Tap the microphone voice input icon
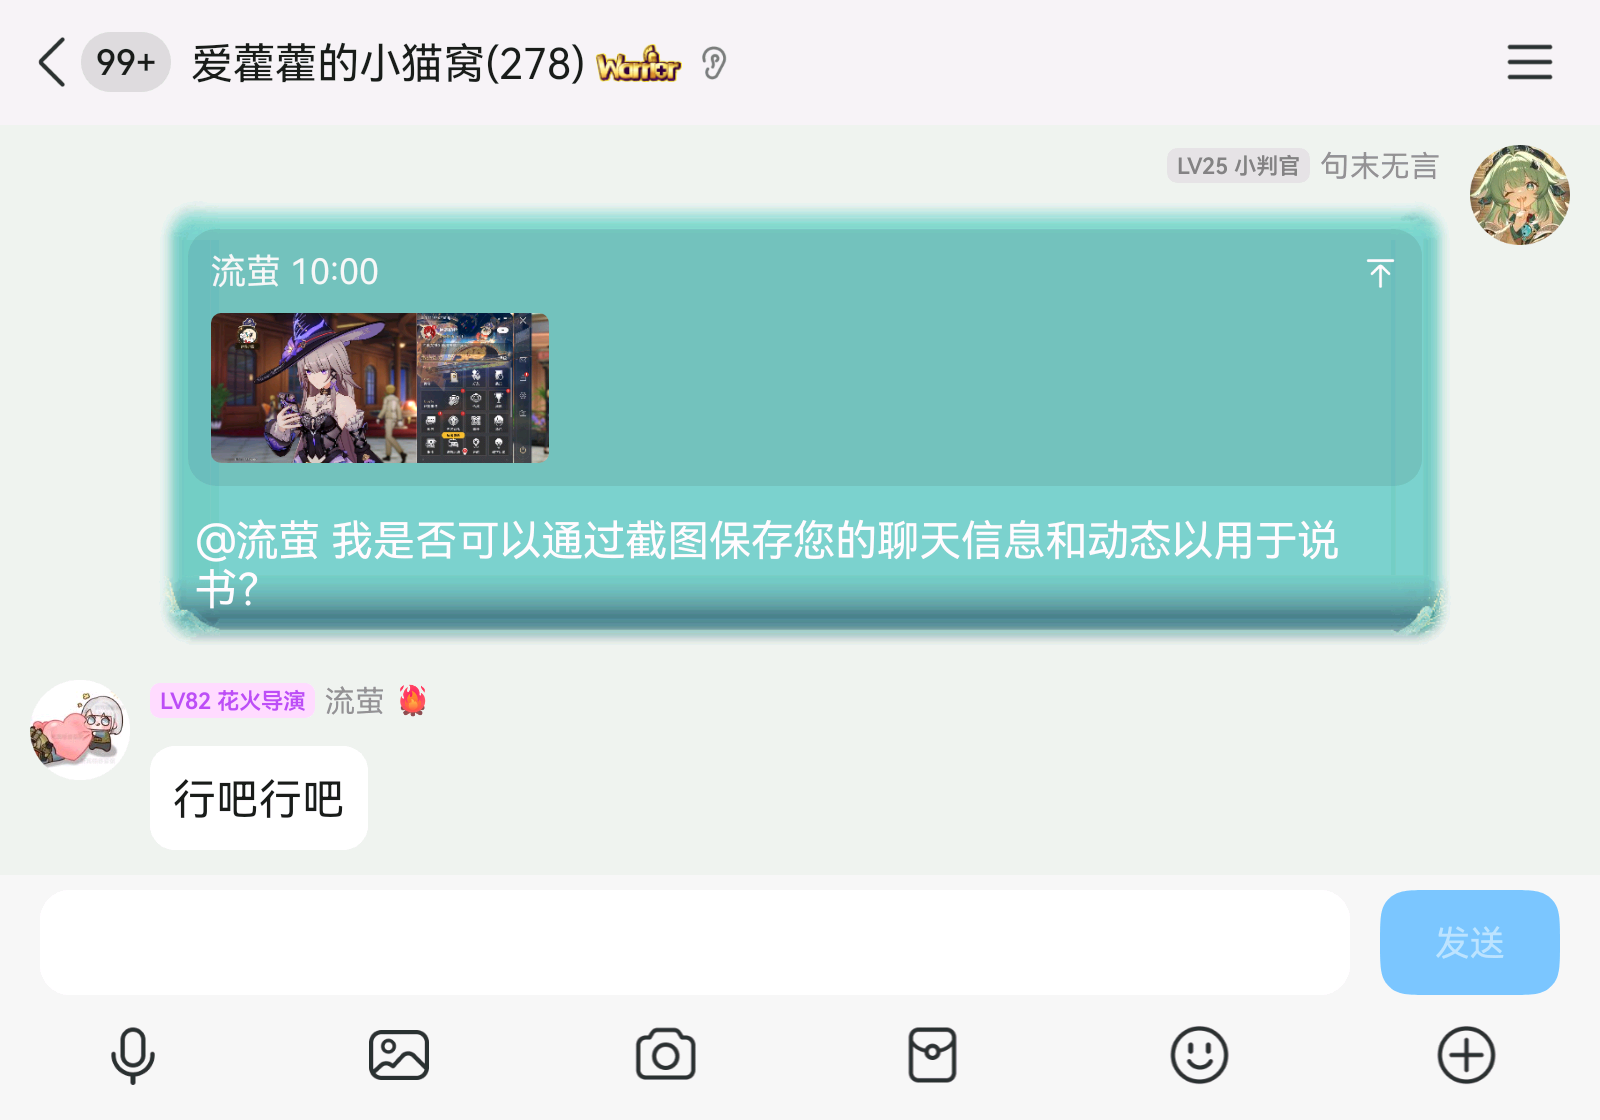Screen dimensions: 1600x1120 click(132, 1055)
